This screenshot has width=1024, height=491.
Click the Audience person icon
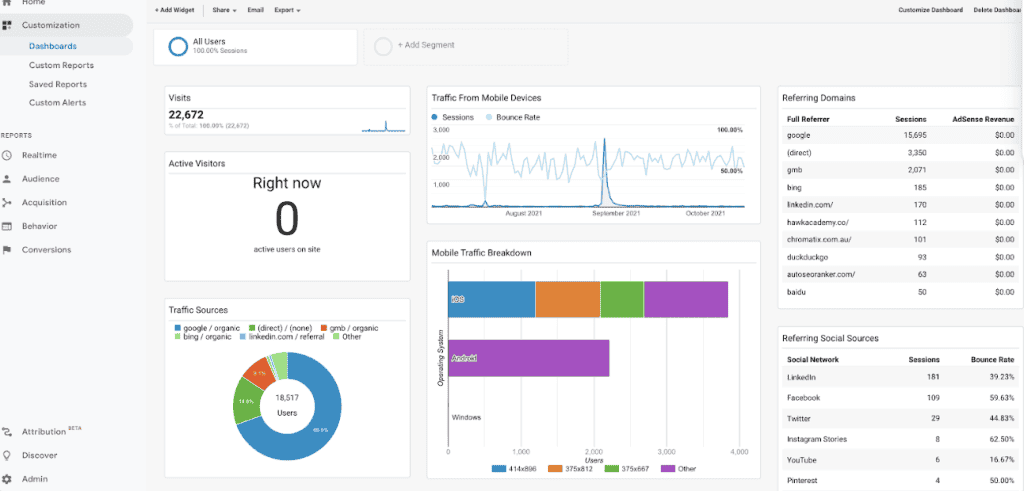8,179
